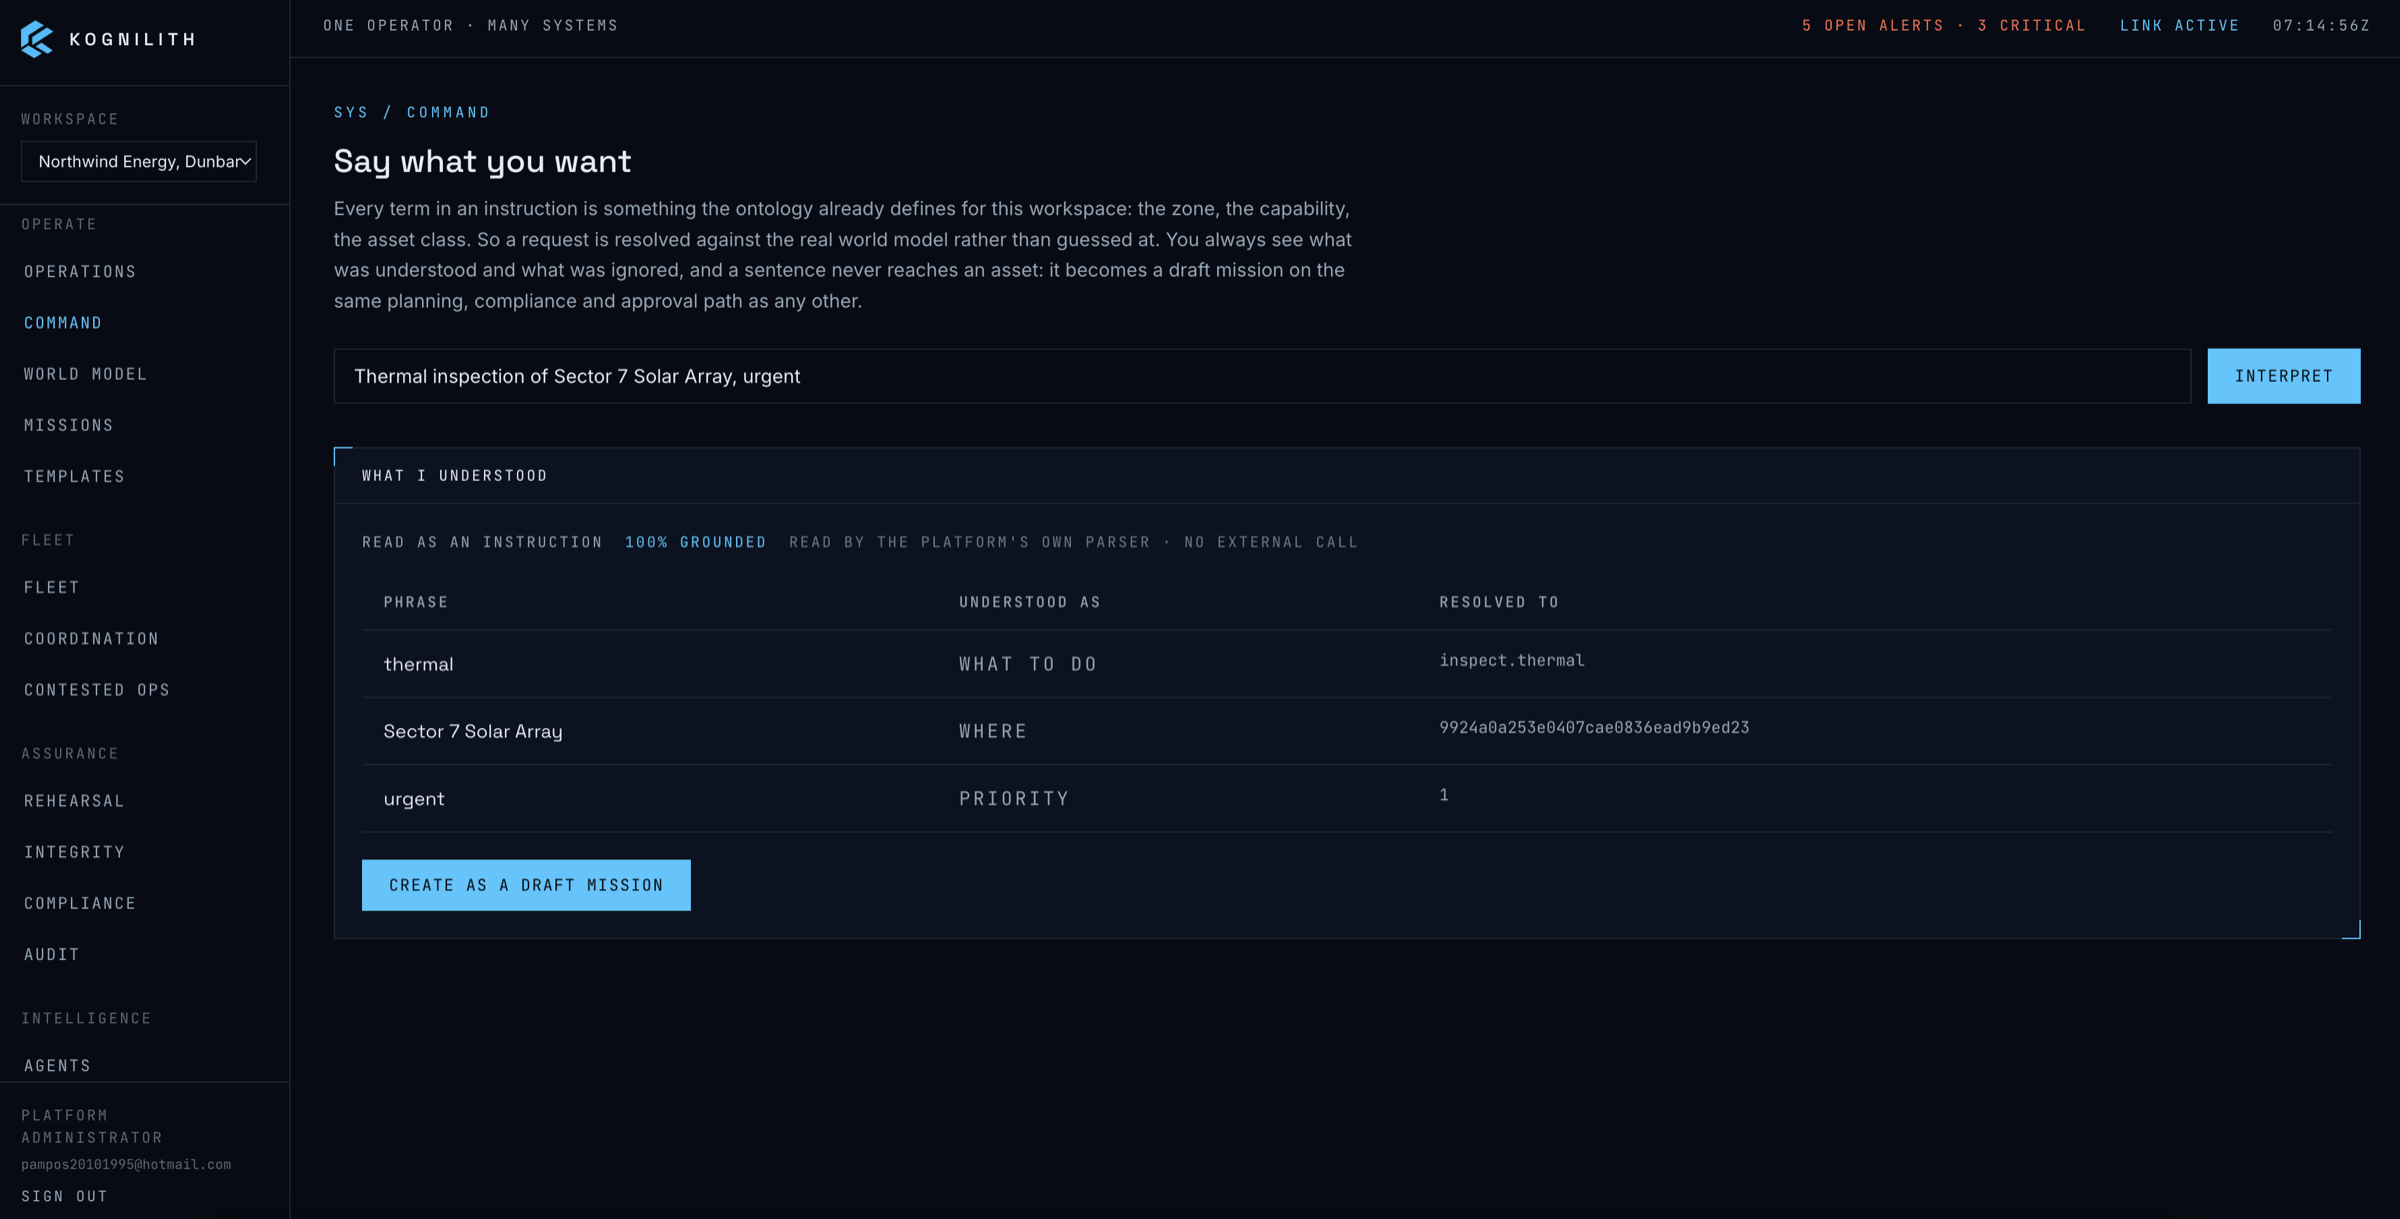
Task: Navigate to Integrity
Action: point(75,850)
